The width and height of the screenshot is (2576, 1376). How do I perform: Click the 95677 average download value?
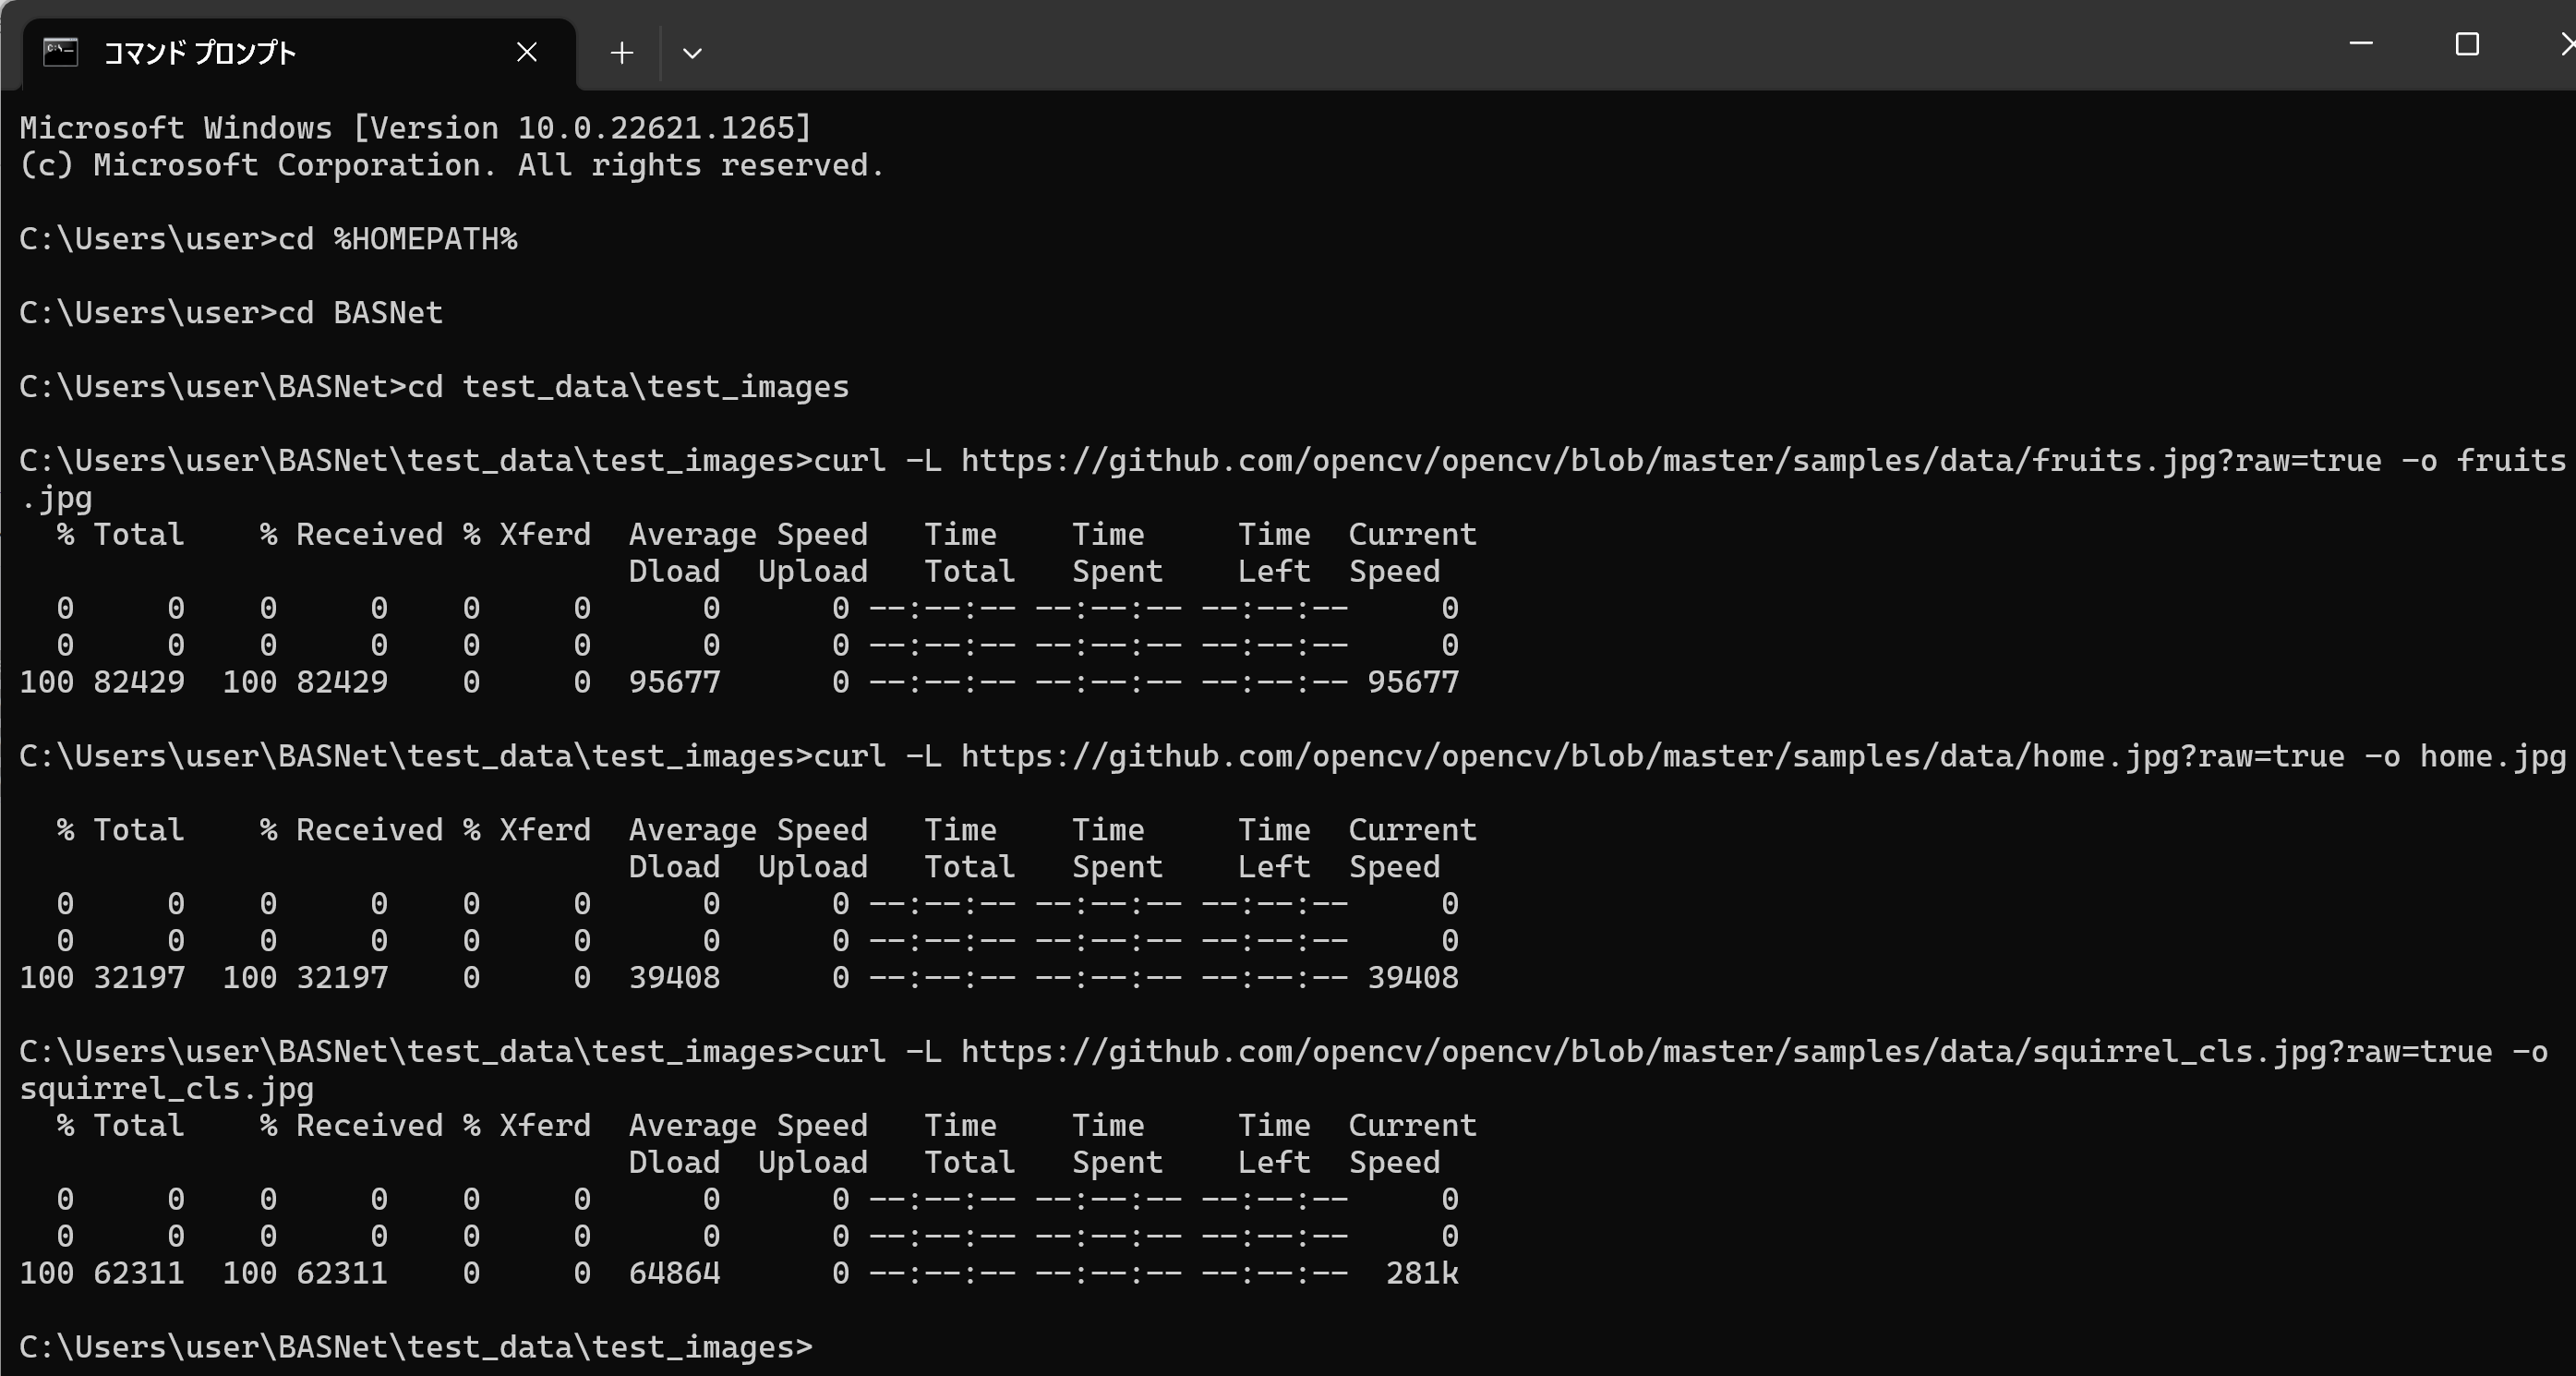point(674,683)
